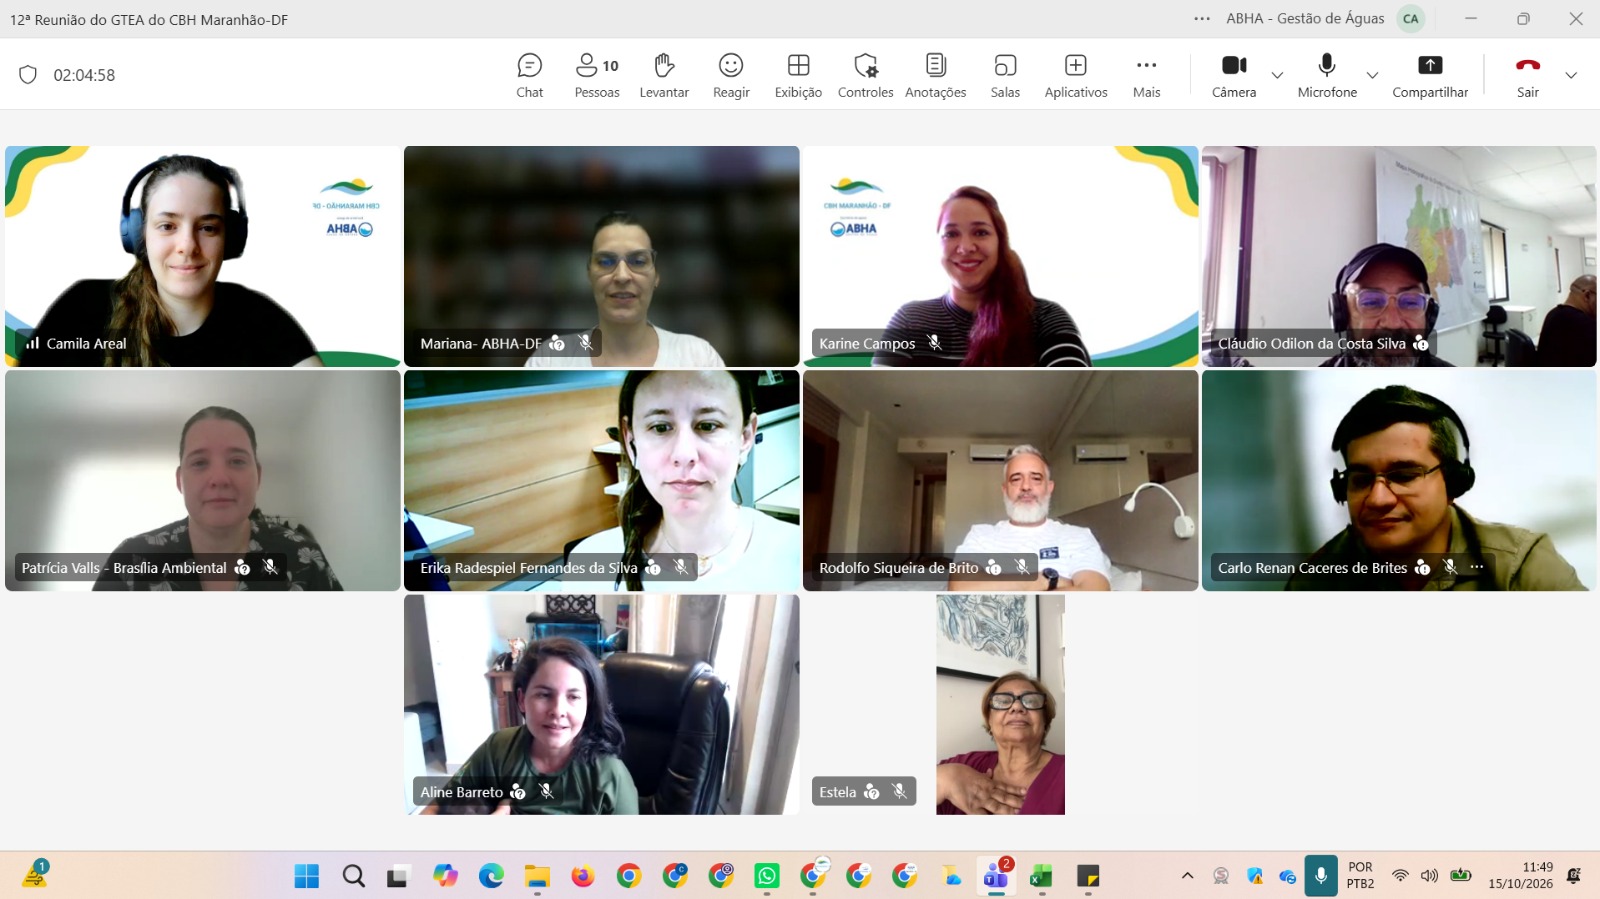Image resolution: width=1600 pixels, height=899 pixels.
Task: Click the name label Karine Campos
Action: pos(867,343)
